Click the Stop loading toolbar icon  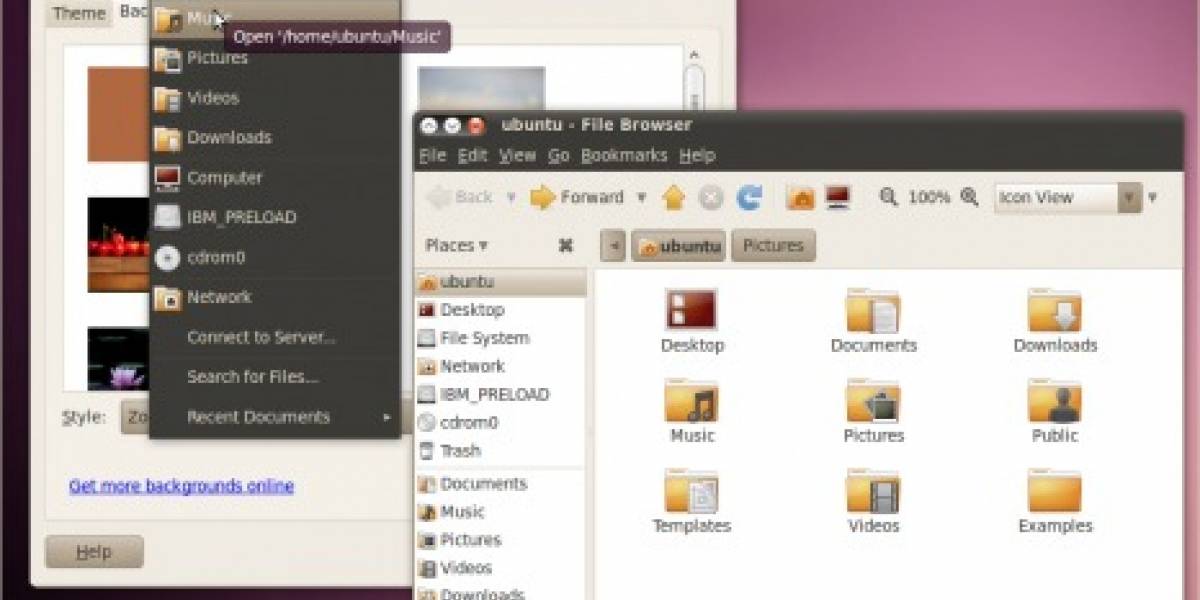tap(711, 198)
